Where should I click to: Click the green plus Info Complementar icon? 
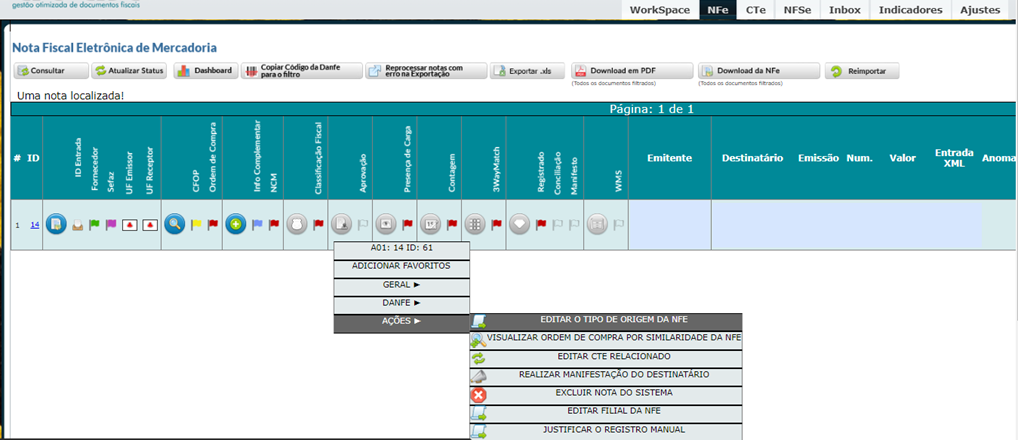pyautogui.click(x=235, y=225)
